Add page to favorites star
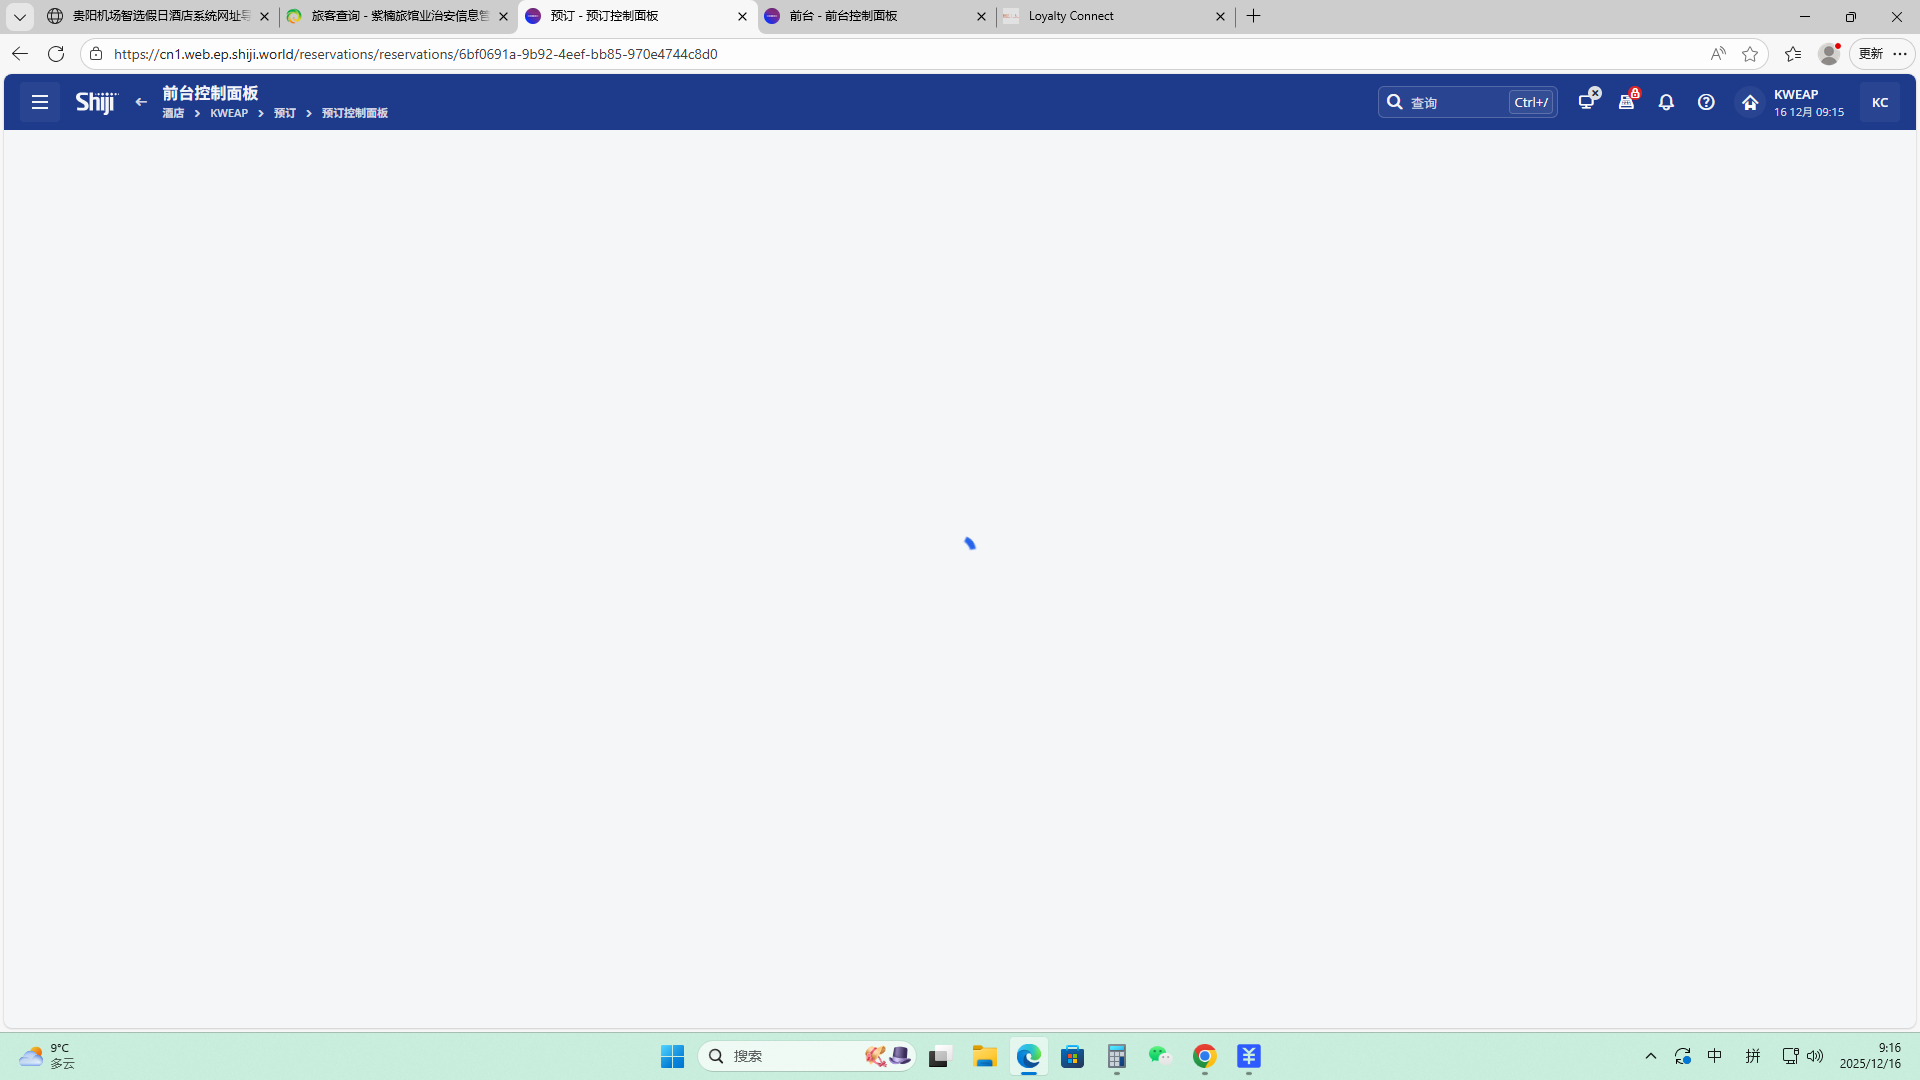1920x1080 pixels. pyautogui.click(x=1750, y=54)
